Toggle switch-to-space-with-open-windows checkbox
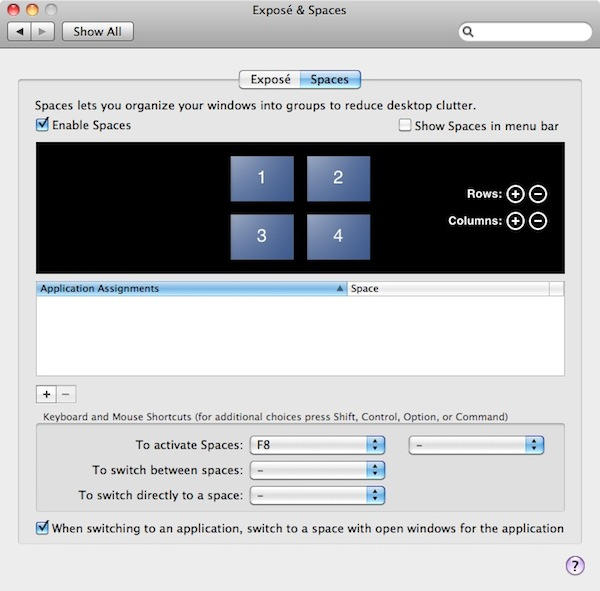Viewport: 600px width, 591px height. (x=42, y=527)
